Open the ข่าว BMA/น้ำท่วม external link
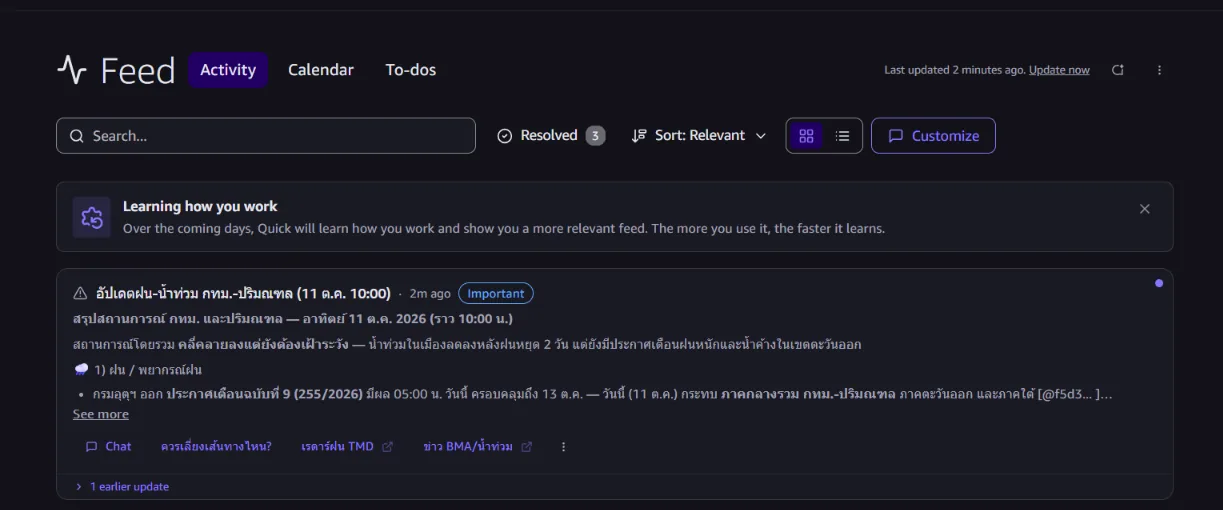1223x510 pixels. tap(478, 447)
